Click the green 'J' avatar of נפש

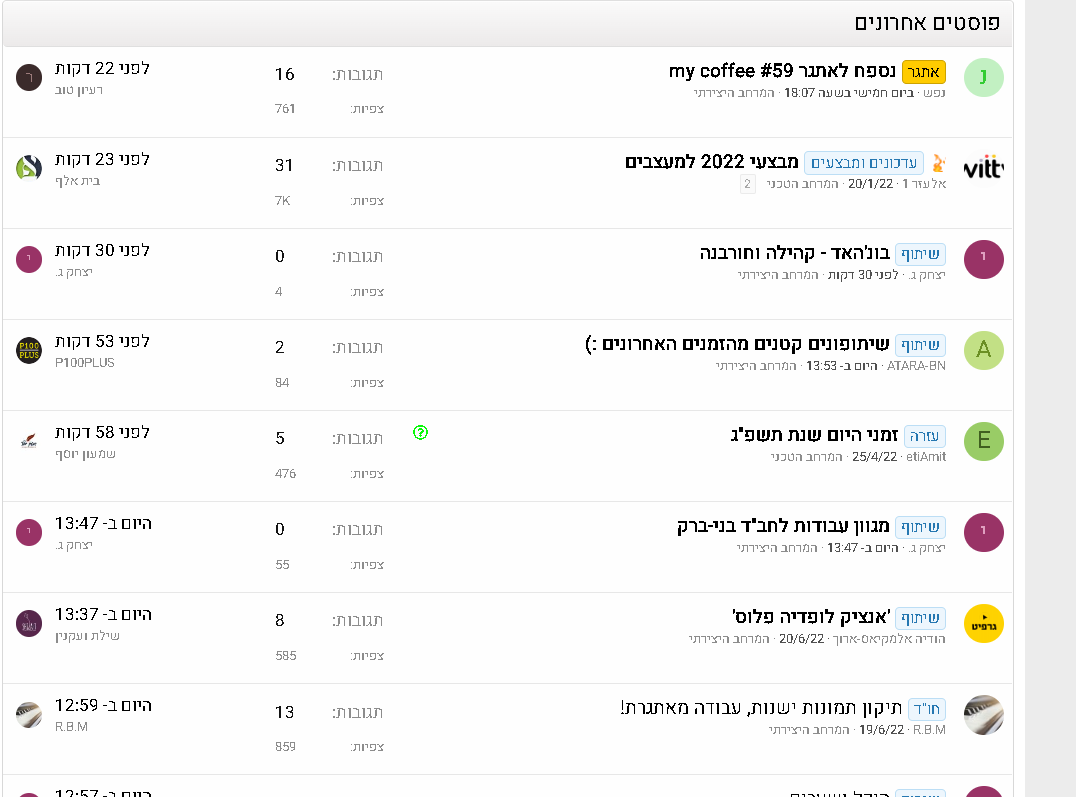tap(983, 77)
